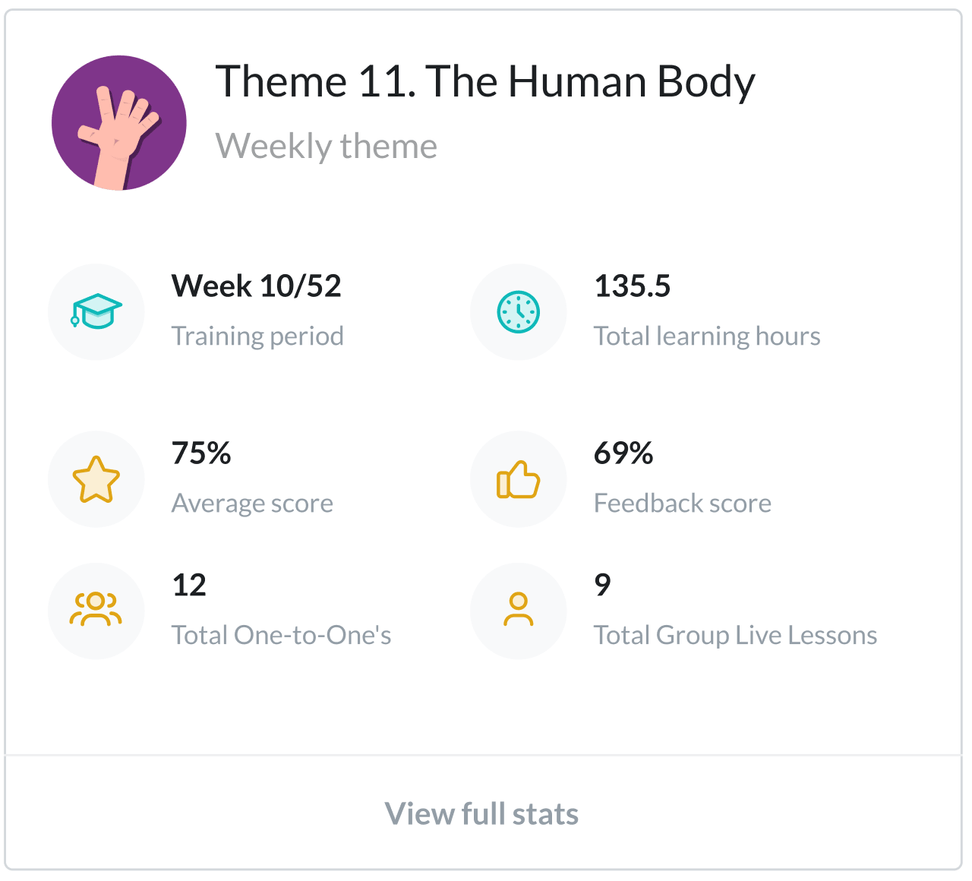Click the clock learning hours icon
972x881 pixels.
(518, 312)
